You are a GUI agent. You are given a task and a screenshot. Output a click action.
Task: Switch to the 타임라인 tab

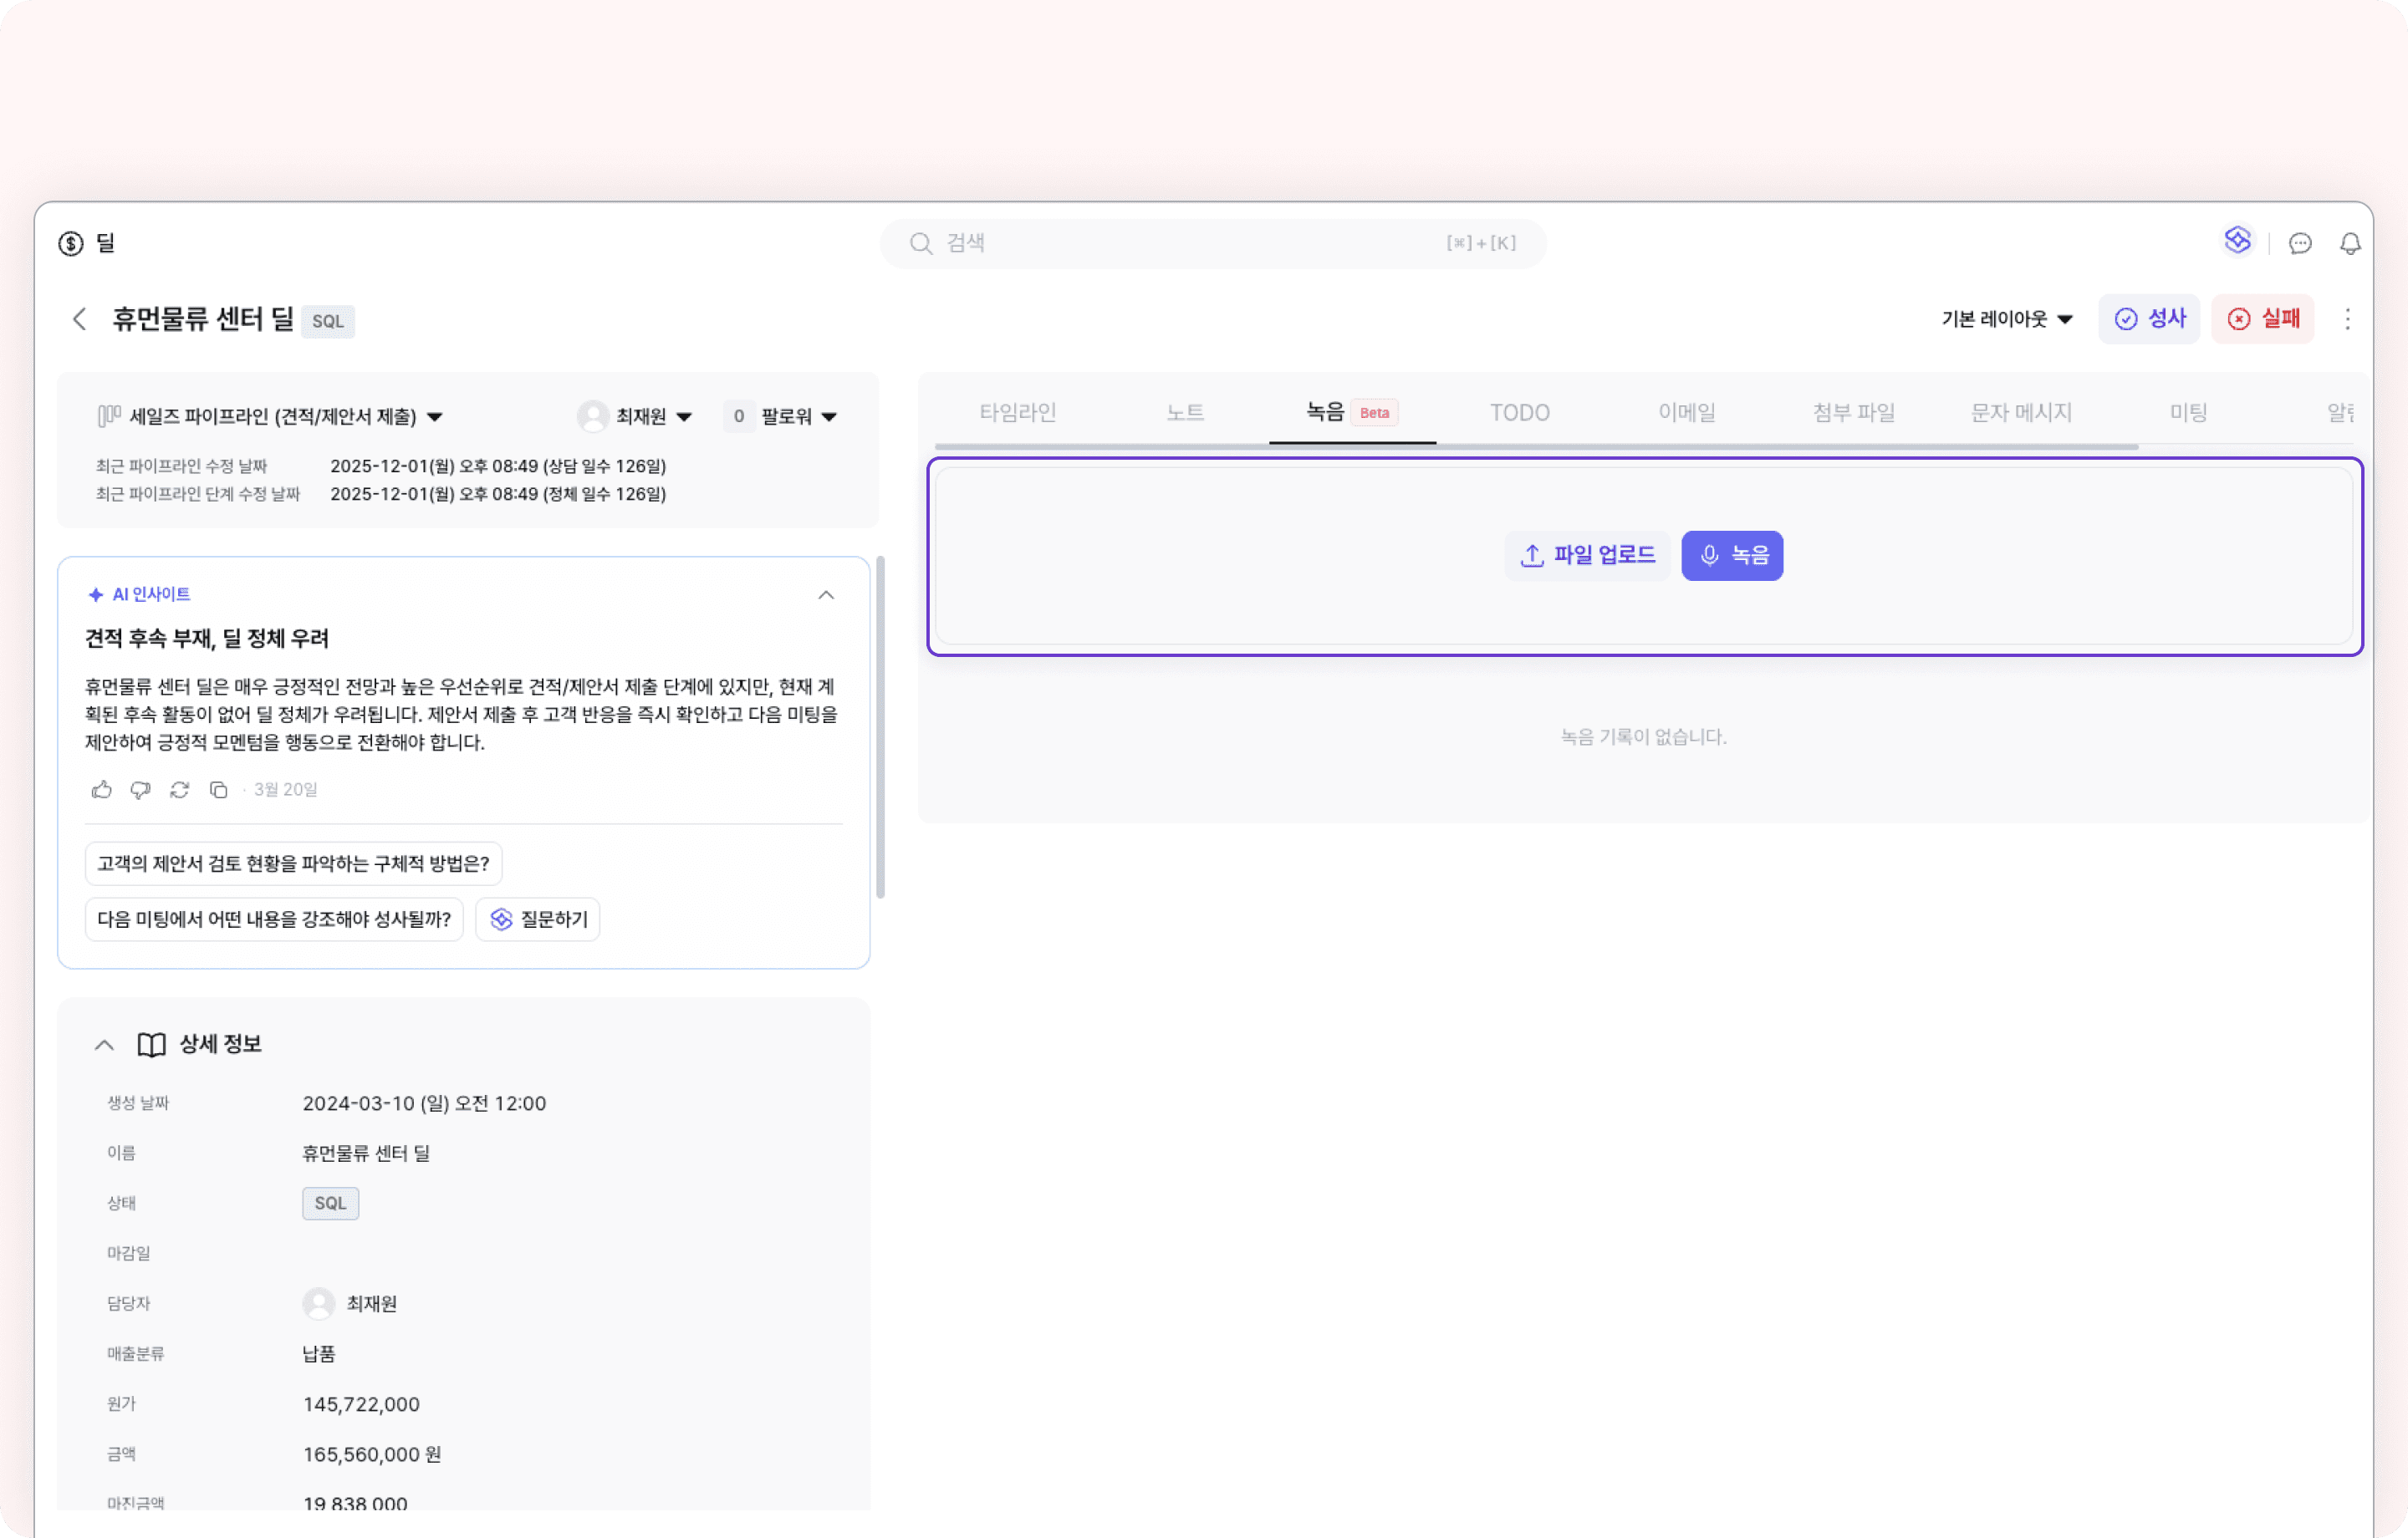tap(1017, 412)
